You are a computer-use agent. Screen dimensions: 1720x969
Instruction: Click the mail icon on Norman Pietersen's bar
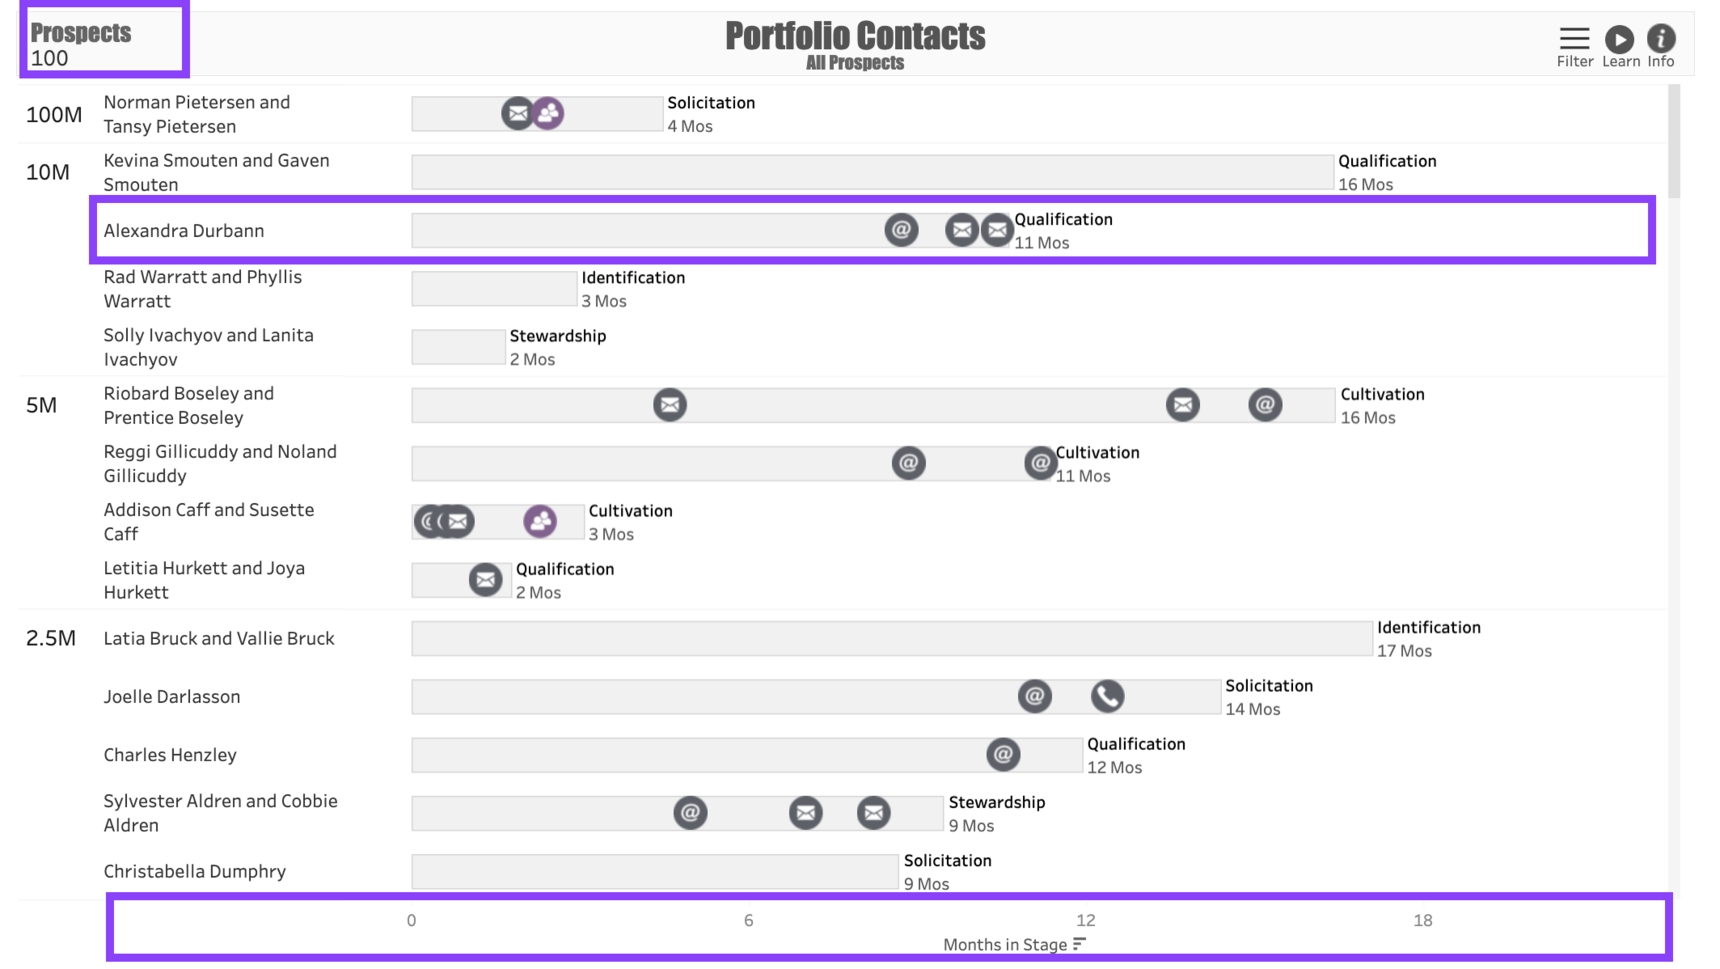click(518, 113)
